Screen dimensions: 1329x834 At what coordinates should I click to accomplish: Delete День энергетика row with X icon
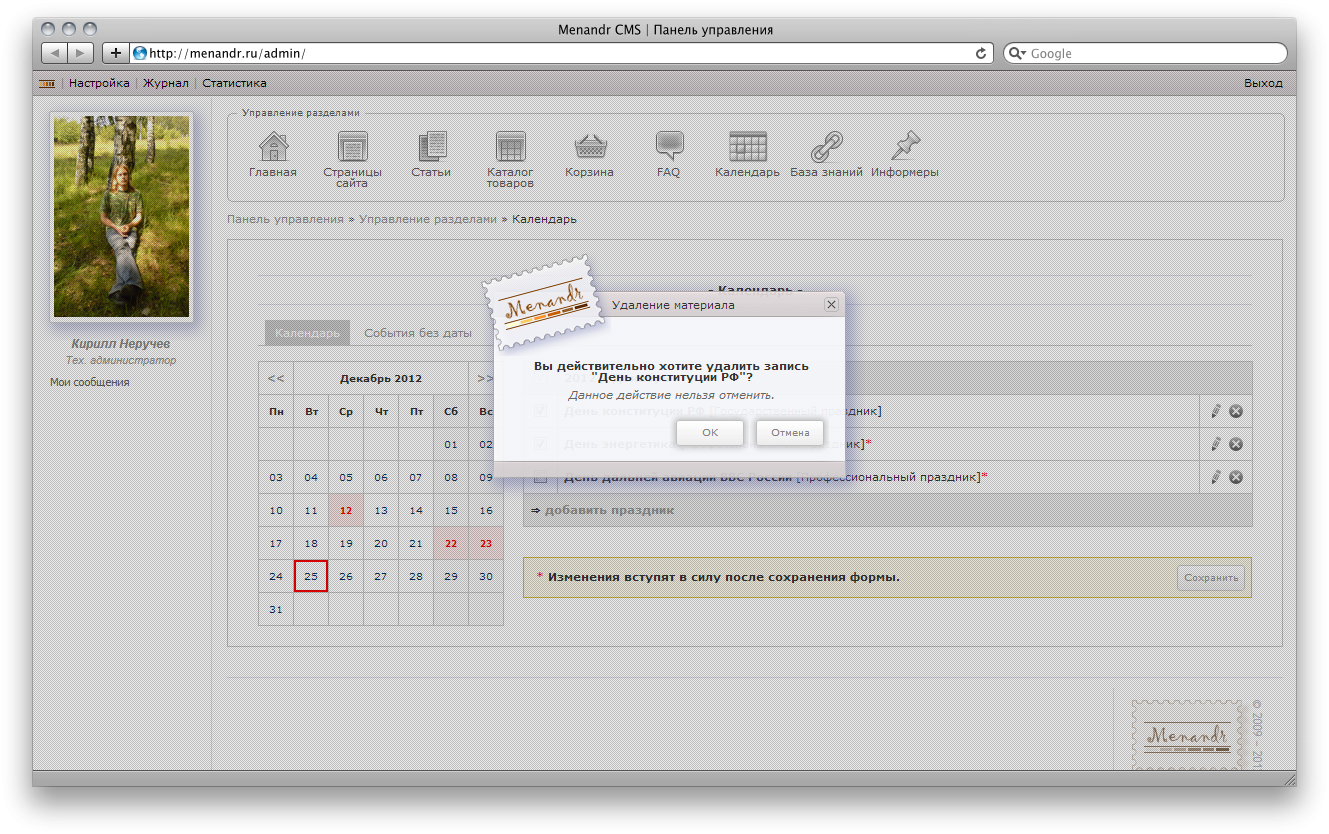pyautogui.click(x=1236, y=444)
